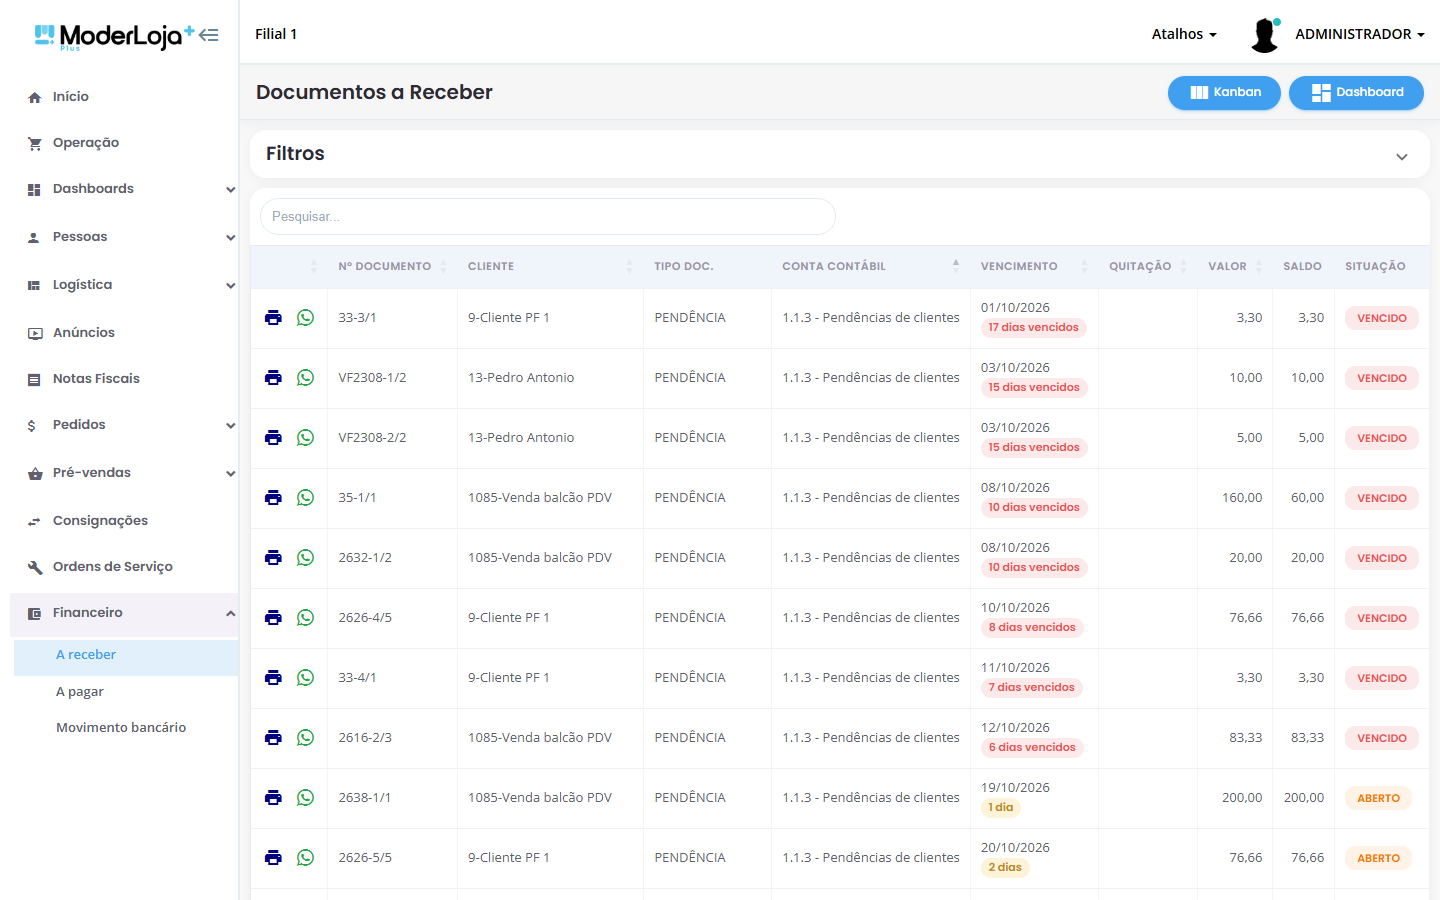Image resolution: width=1440 pixels, height=900 pixels.
Task: Click the administrator avatar icon
Action: coord(1265,35)
